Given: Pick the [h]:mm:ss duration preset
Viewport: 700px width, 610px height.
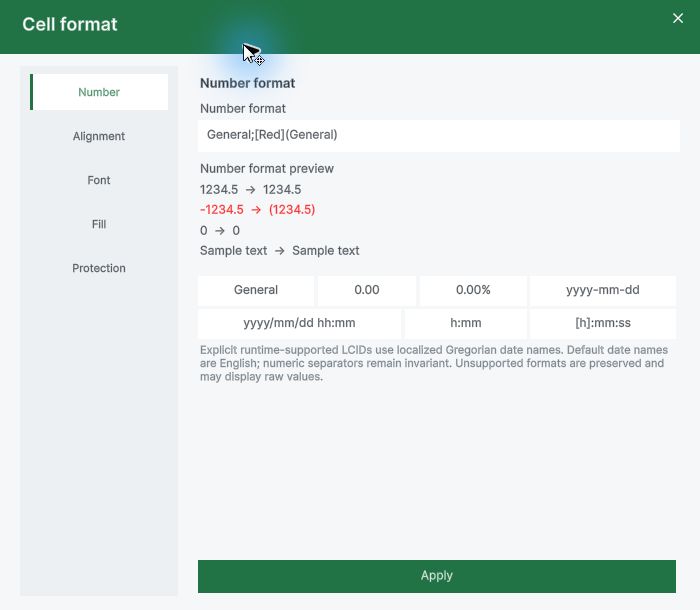Looking at the screenshot, I should [603, 323].
